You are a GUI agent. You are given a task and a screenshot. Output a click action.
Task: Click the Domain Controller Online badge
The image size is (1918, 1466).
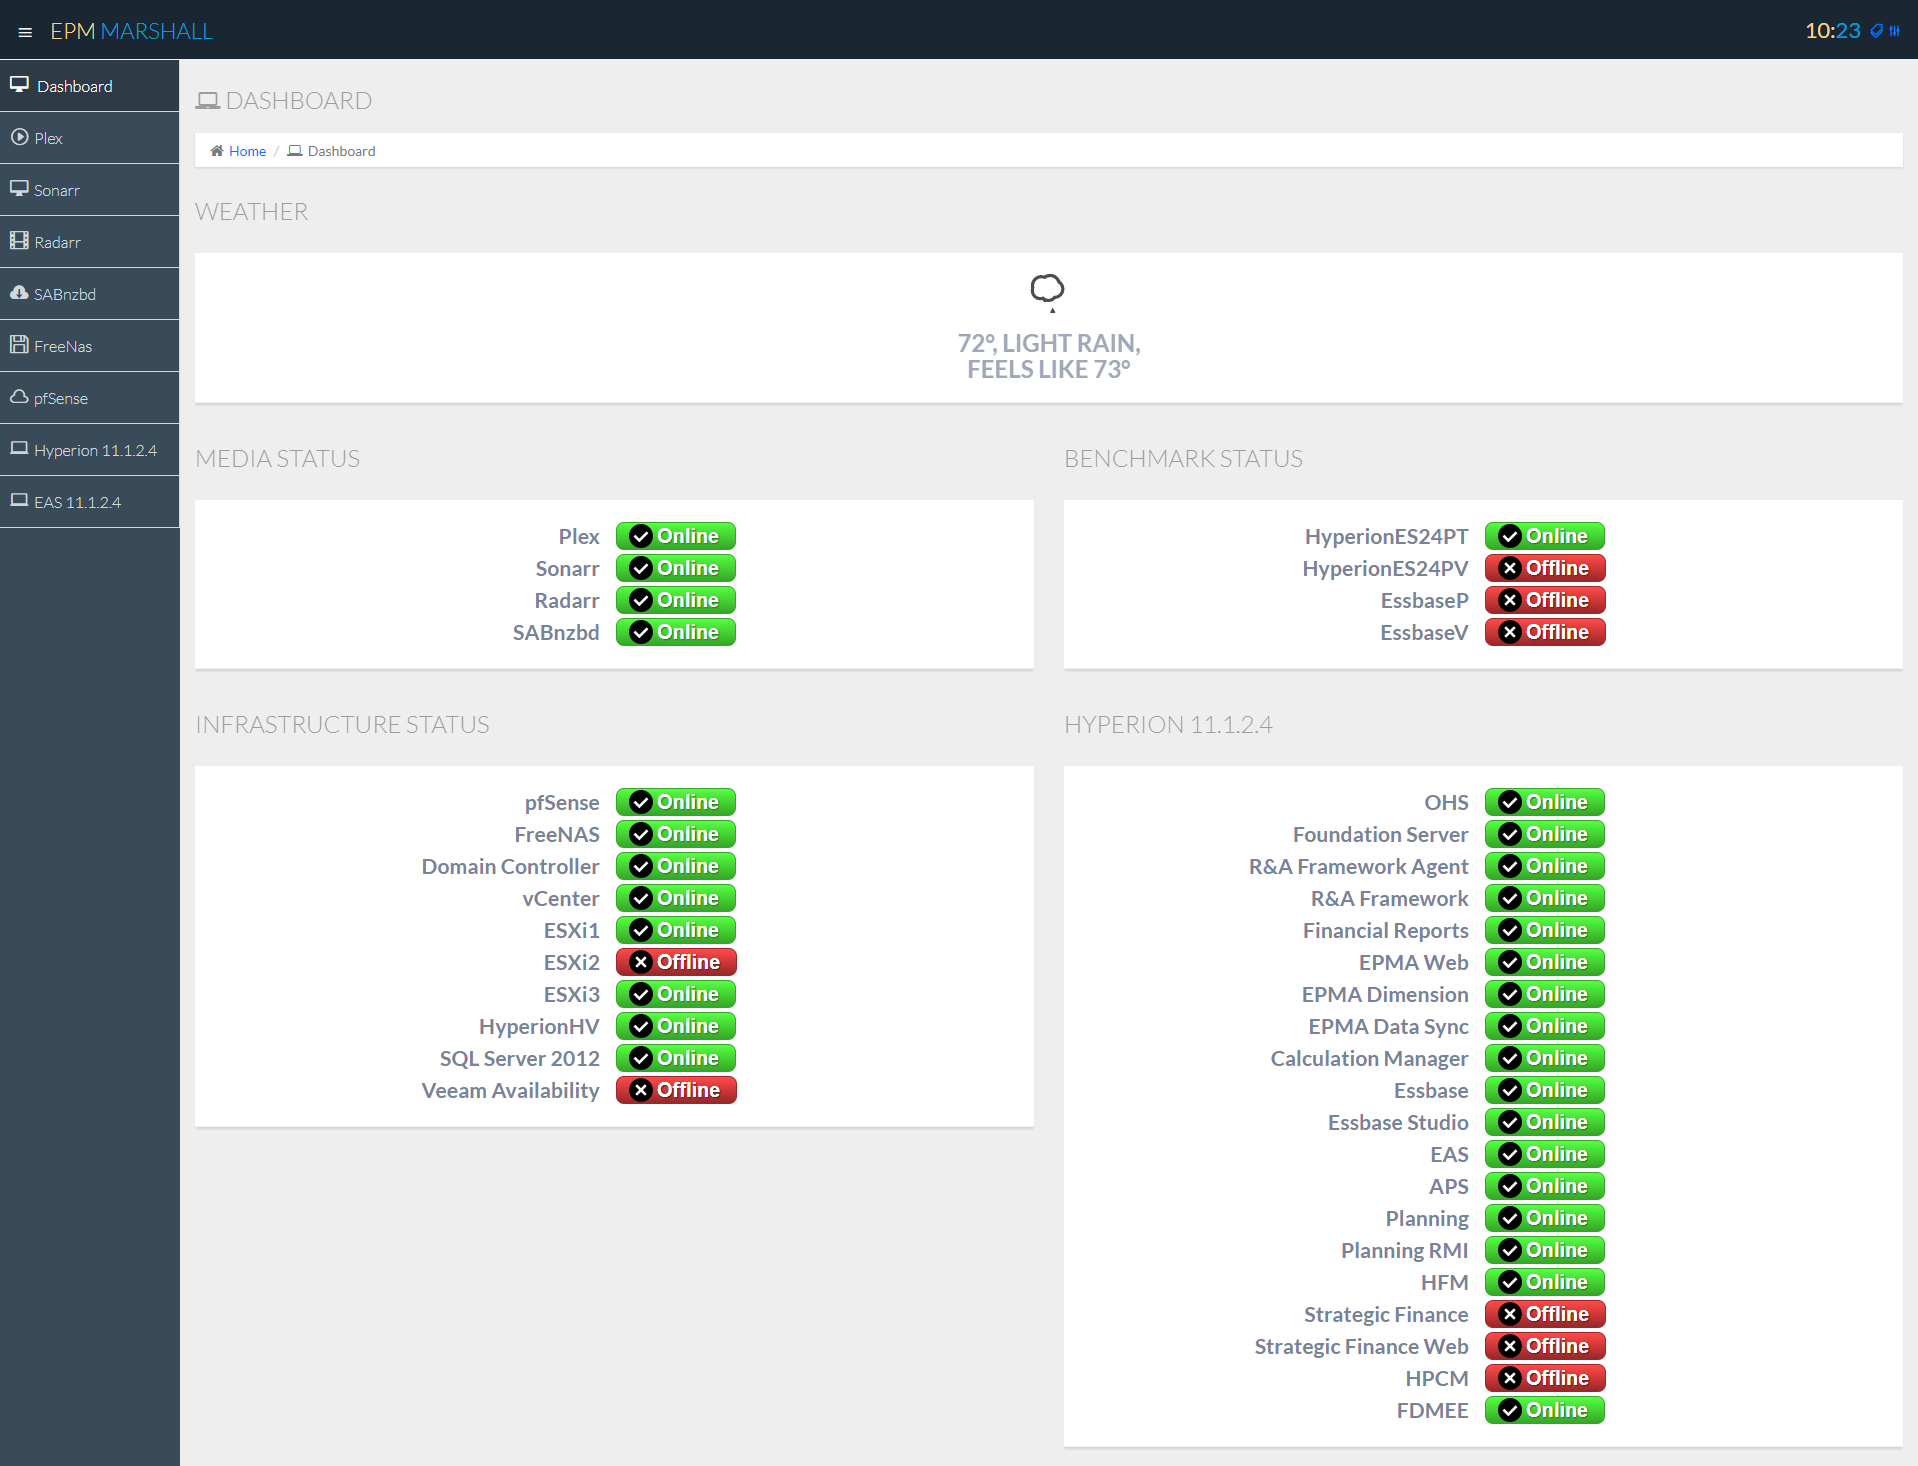[x=676, y=866]
